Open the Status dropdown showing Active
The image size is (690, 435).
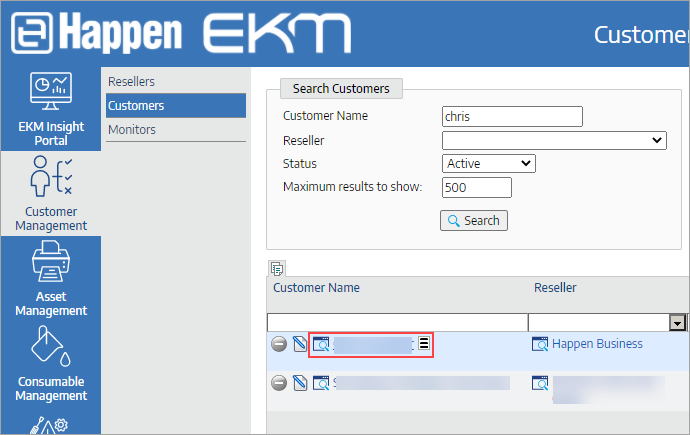tap(488, 164)
